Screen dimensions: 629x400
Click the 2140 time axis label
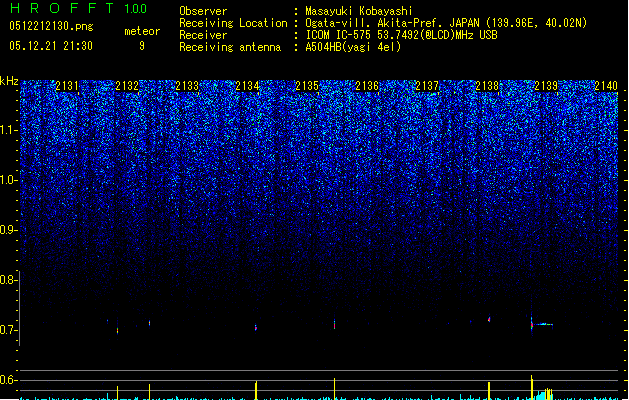click(x=606, y=86)
